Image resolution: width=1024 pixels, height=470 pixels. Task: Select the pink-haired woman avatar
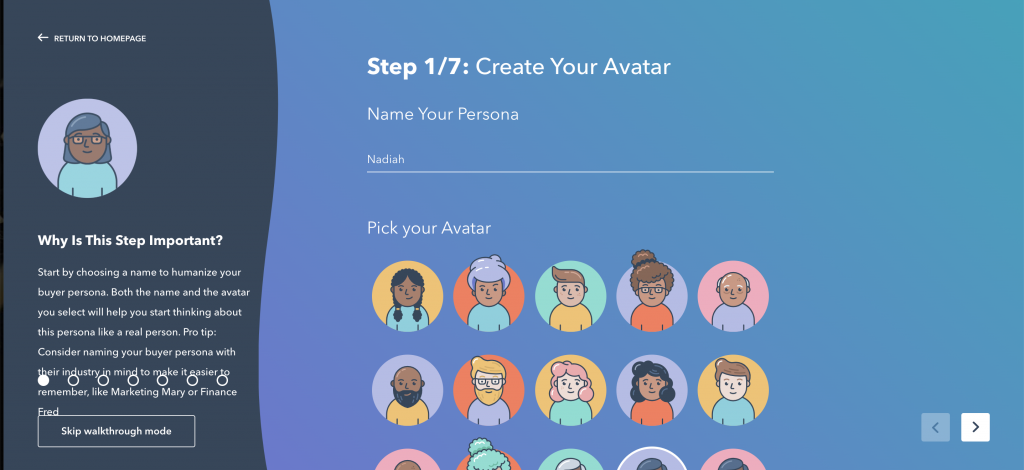[570, 390]
